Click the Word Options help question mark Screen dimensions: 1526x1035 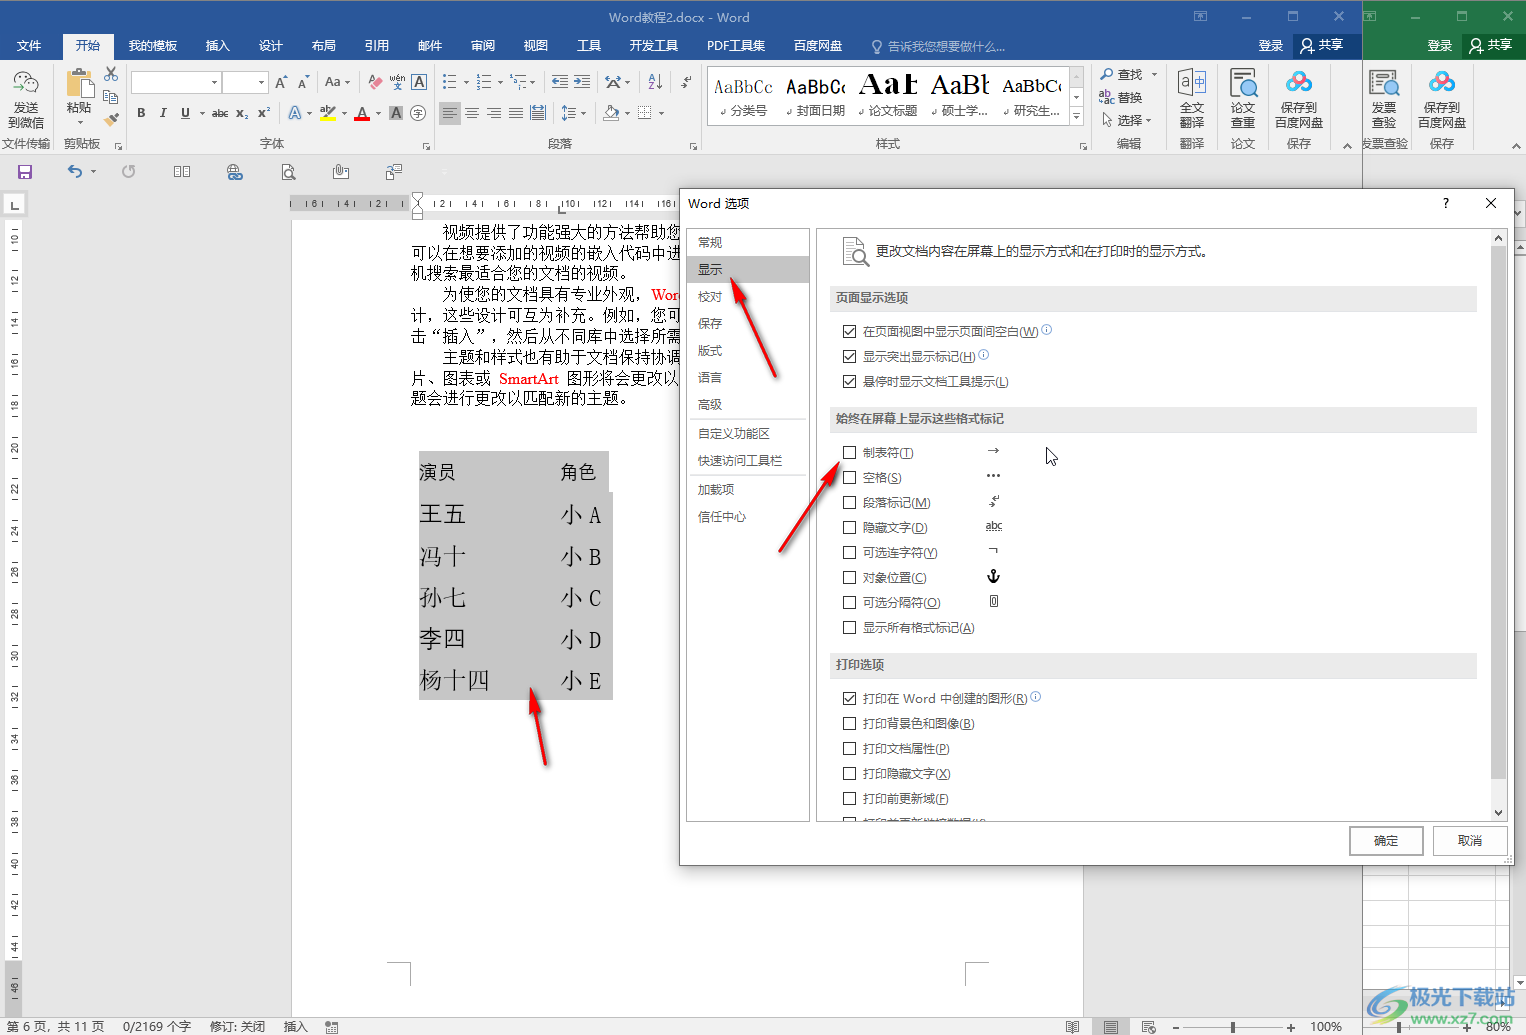click(x=1445, y=203)
